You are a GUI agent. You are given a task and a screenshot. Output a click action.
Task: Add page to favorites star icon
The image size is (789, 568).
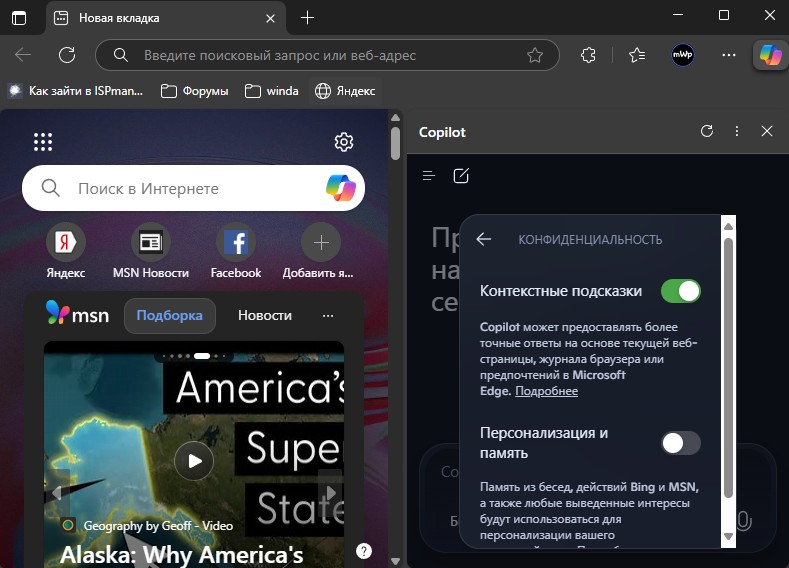(535, 55)
